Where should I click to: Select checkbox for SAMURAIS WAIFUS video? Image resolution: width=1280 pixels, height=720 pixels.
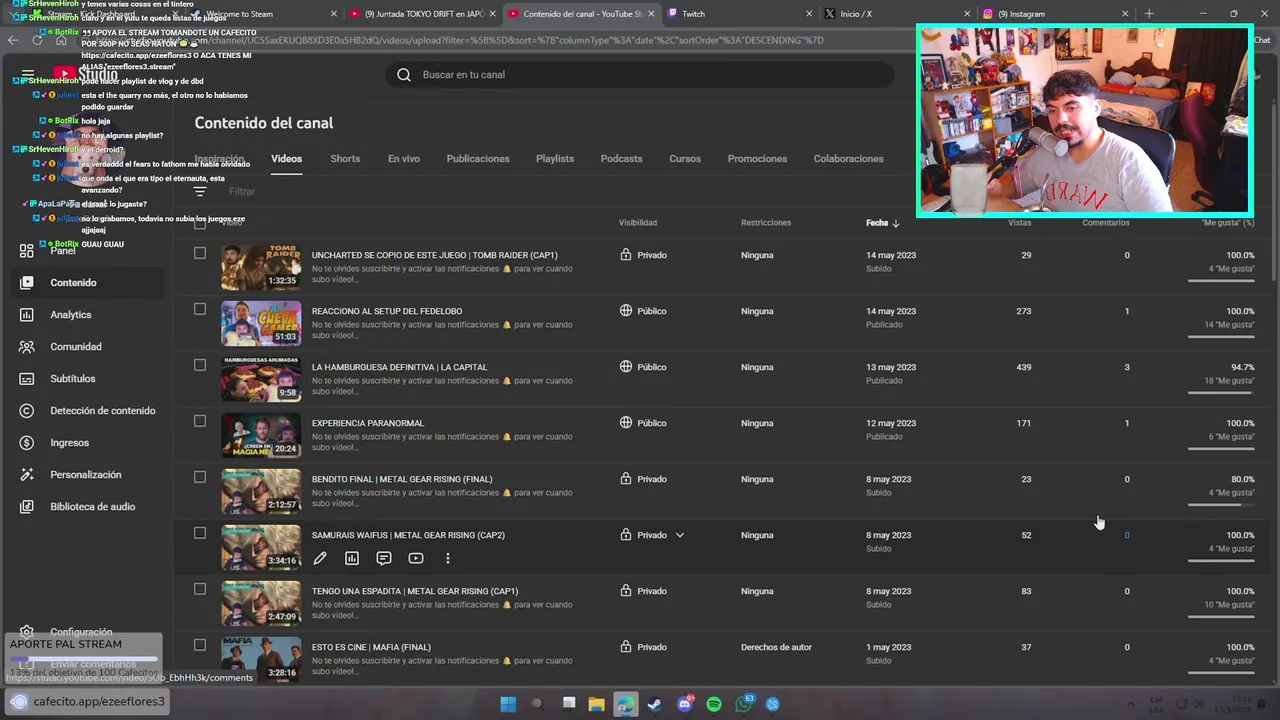tap(200, 534)
